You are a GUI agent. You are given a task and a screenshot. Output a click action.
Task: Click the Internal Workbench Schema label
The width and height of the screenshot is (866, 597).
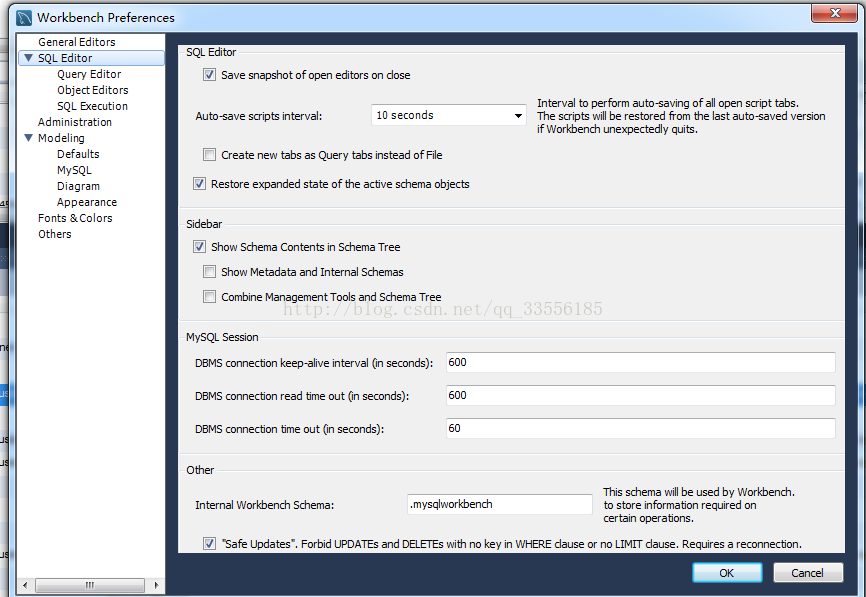pos(265,505)
